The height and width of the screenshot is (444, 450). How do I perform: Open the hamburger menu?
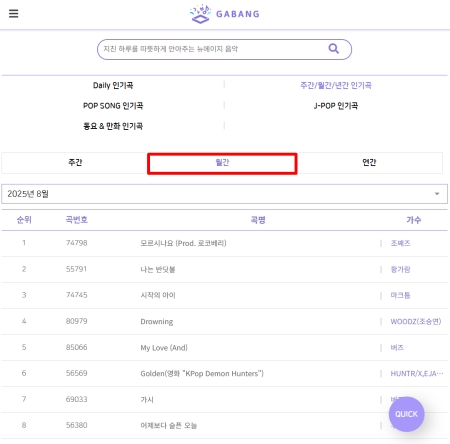(x=13, y=14)
